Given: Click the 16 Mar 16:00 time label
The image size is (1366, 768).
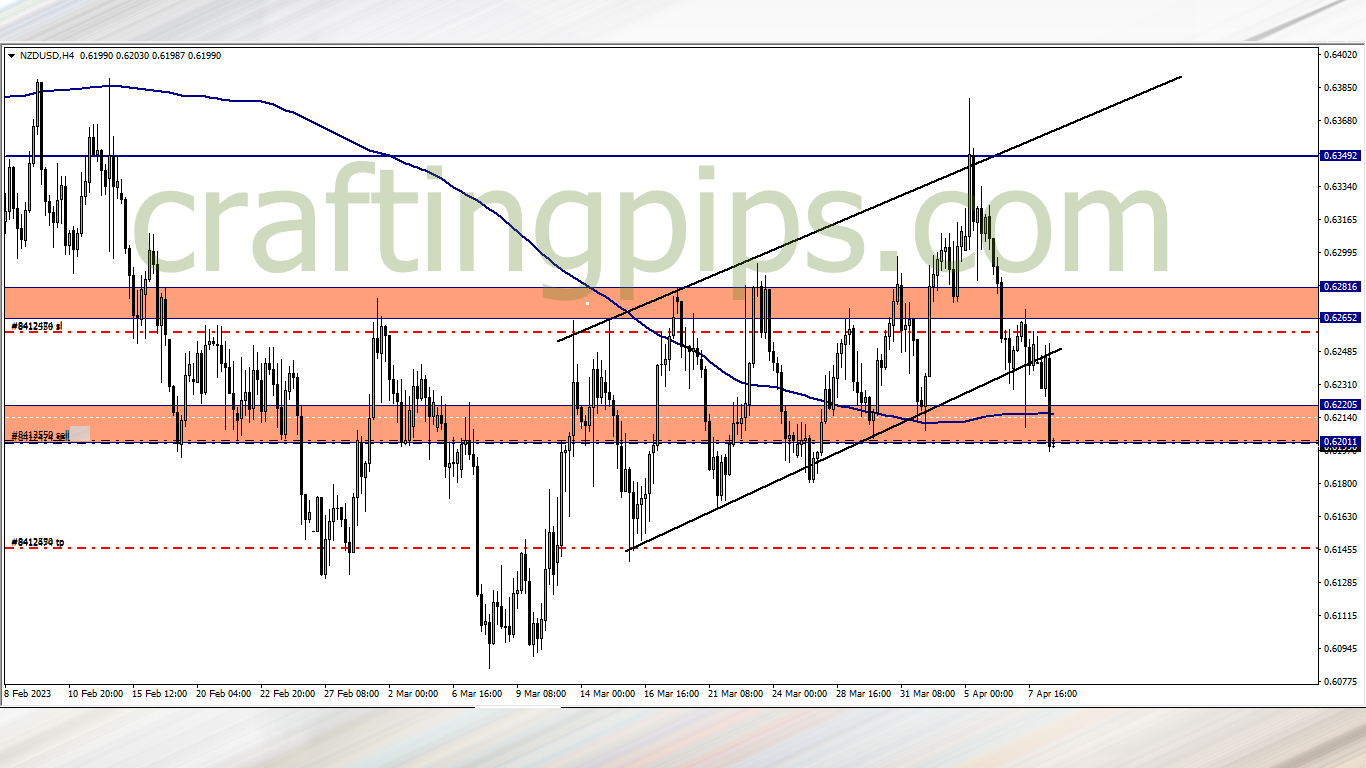Looking at the screenshot, I should click(672, 693).
